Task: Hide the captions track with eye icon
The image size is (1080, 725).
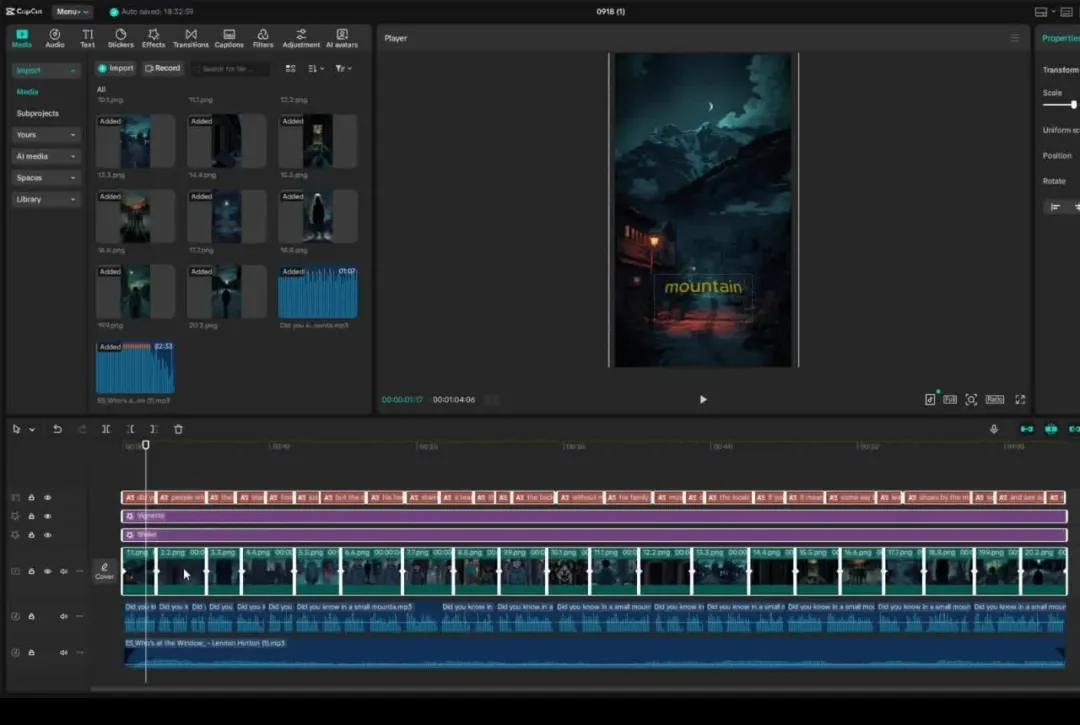Action: point(47,497)
